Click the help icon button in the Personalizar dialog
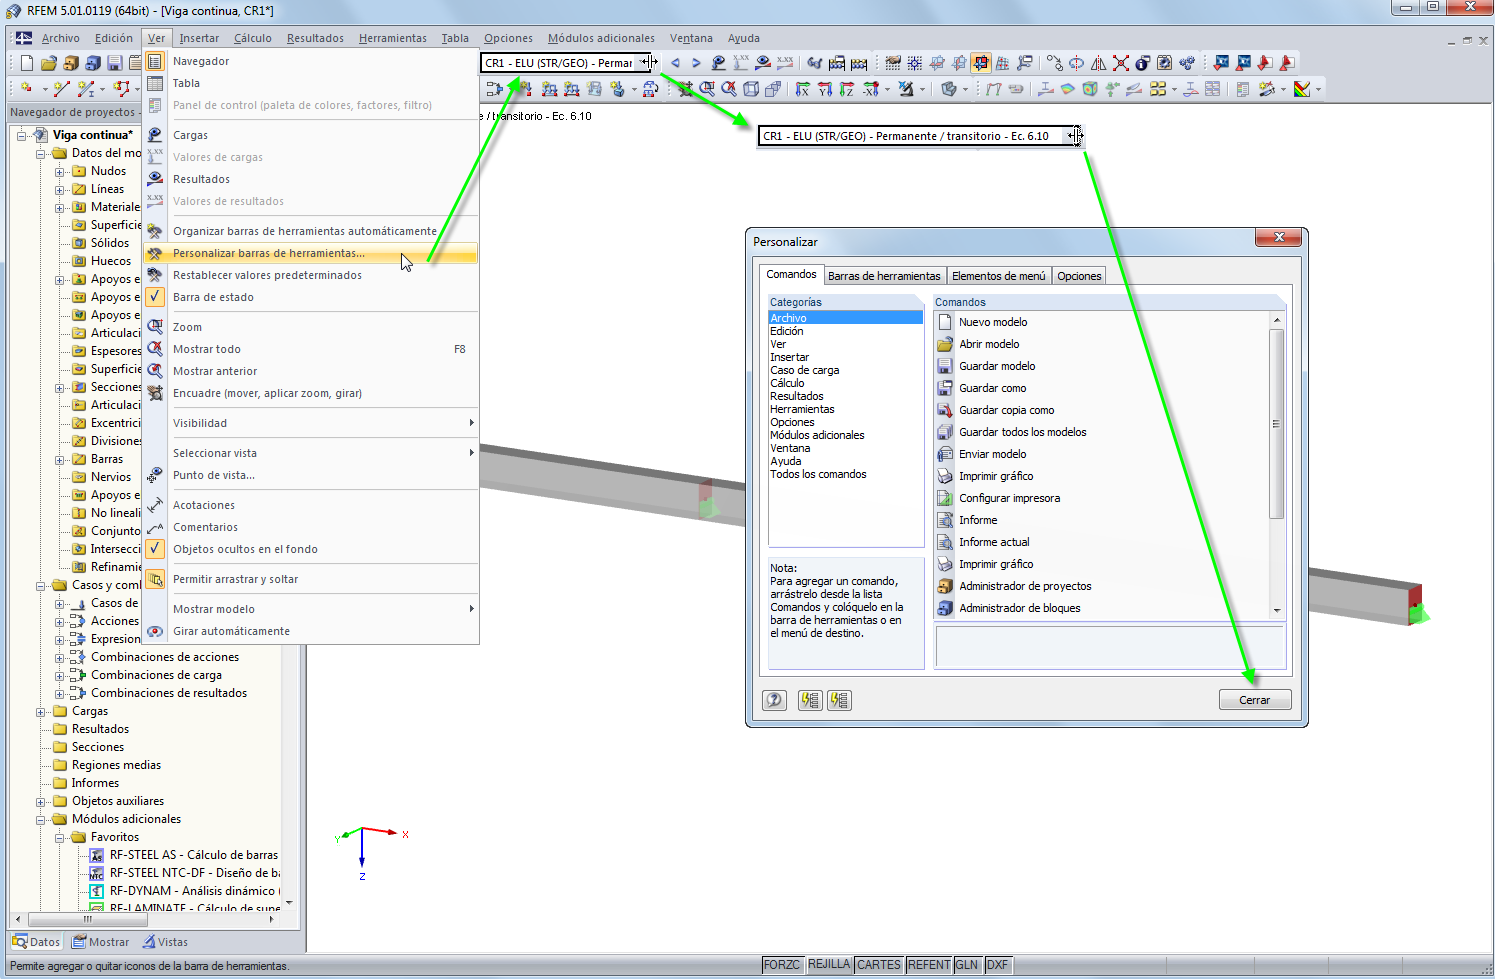The height and width of the screenshot is (979, 1495). click(774, 700)
